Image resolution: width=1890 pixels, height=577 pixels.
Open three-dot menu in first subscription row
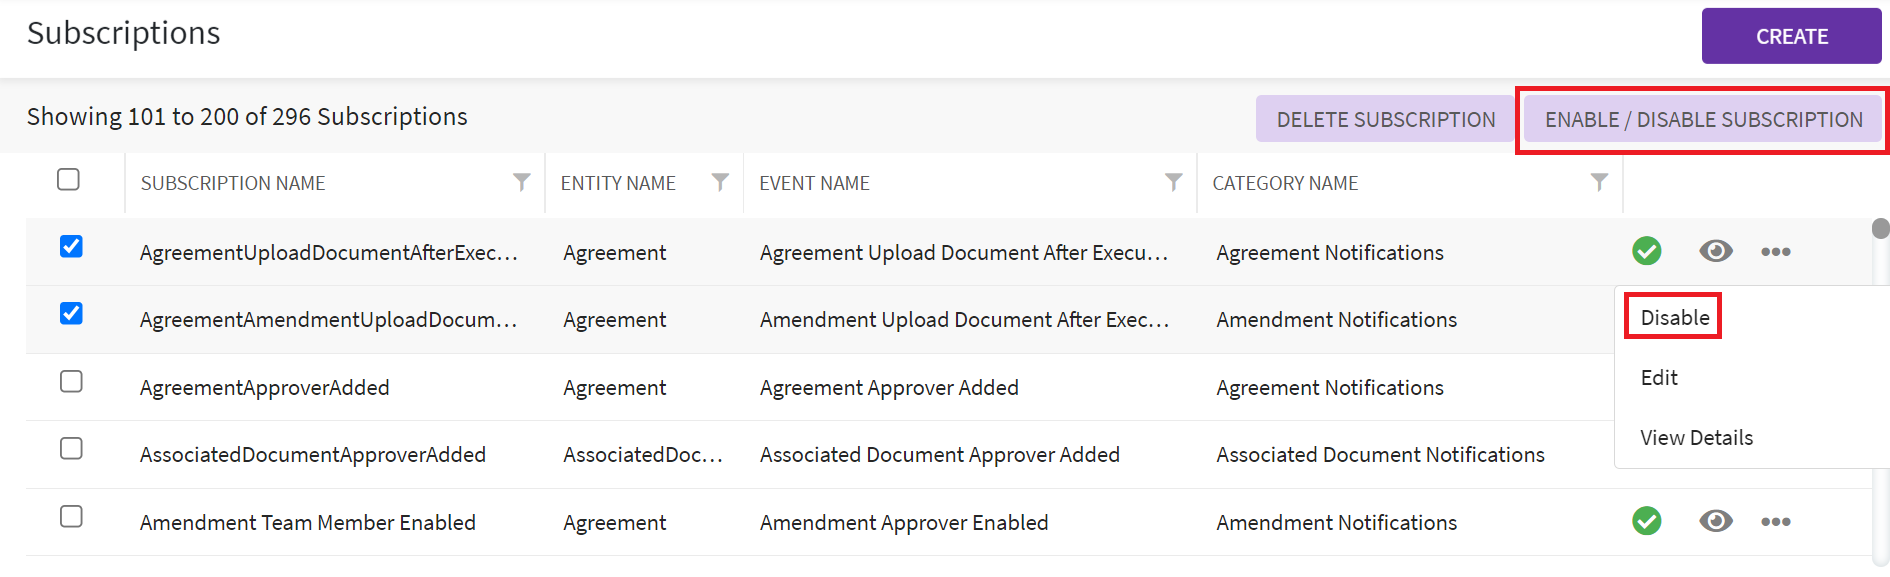click(x=1775, y=251)
